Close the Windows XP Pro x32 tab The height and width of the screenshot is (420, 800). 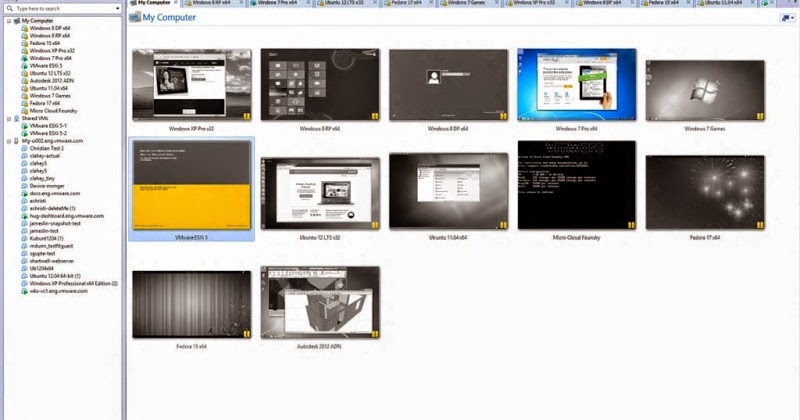(567, 3)
